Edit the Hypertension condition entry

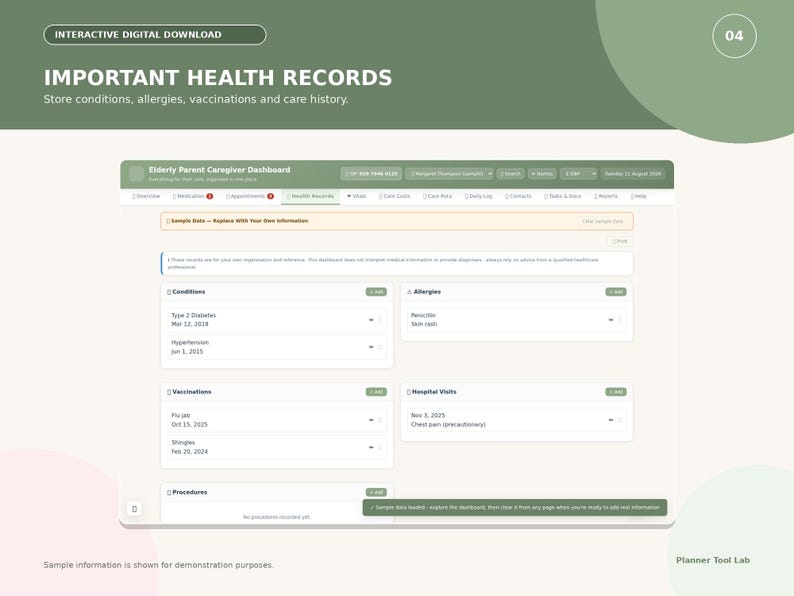pyautogui.click(x=371, y=347)
